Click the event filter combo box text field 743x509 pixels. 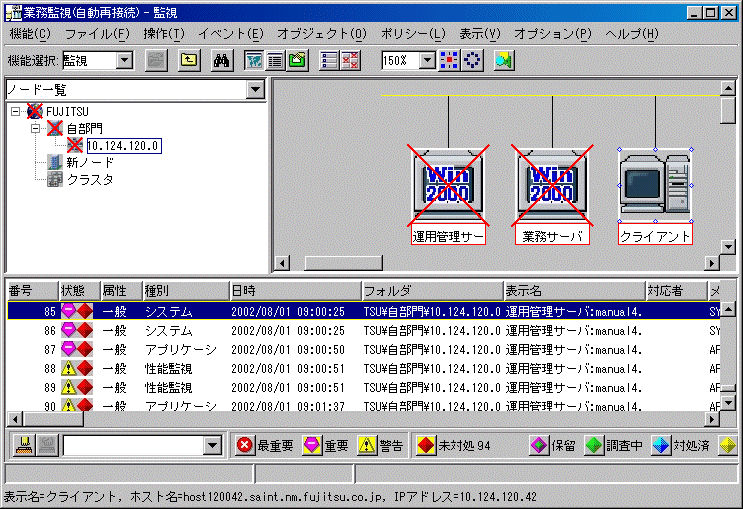click(x=133, y=445)
